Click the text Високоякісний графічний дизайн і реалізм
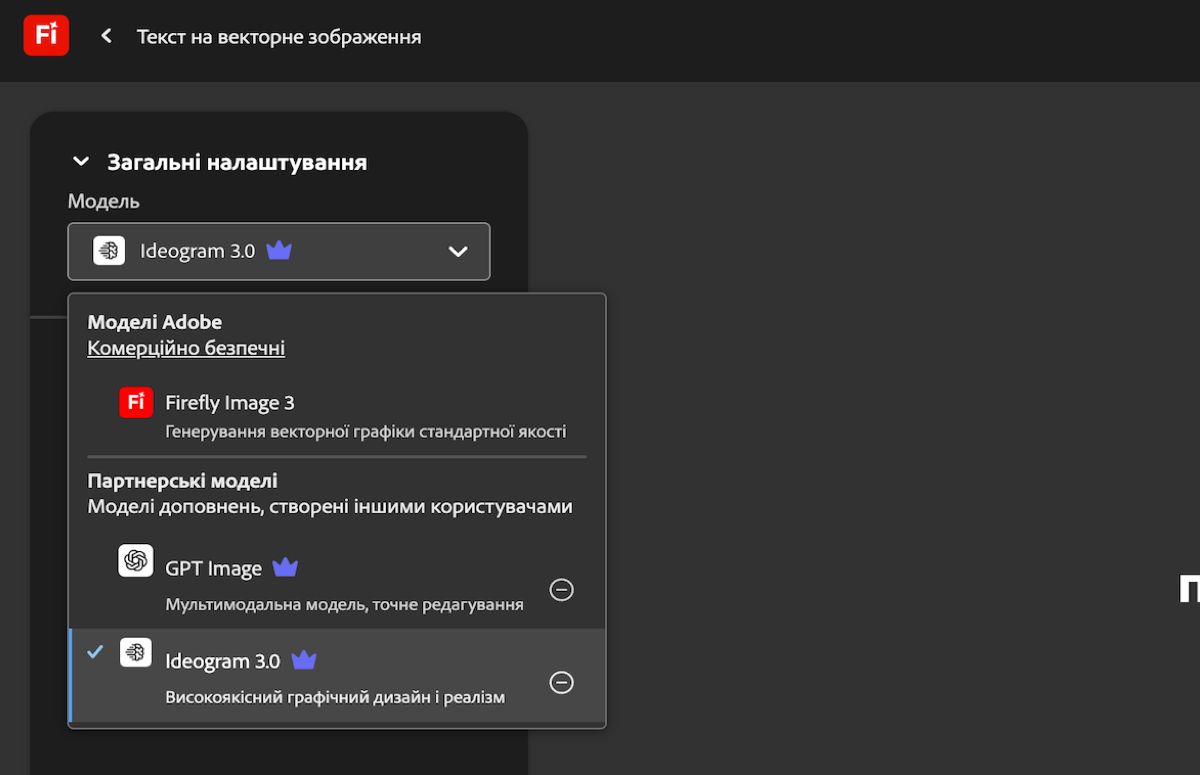 click(x=335, y=697)
